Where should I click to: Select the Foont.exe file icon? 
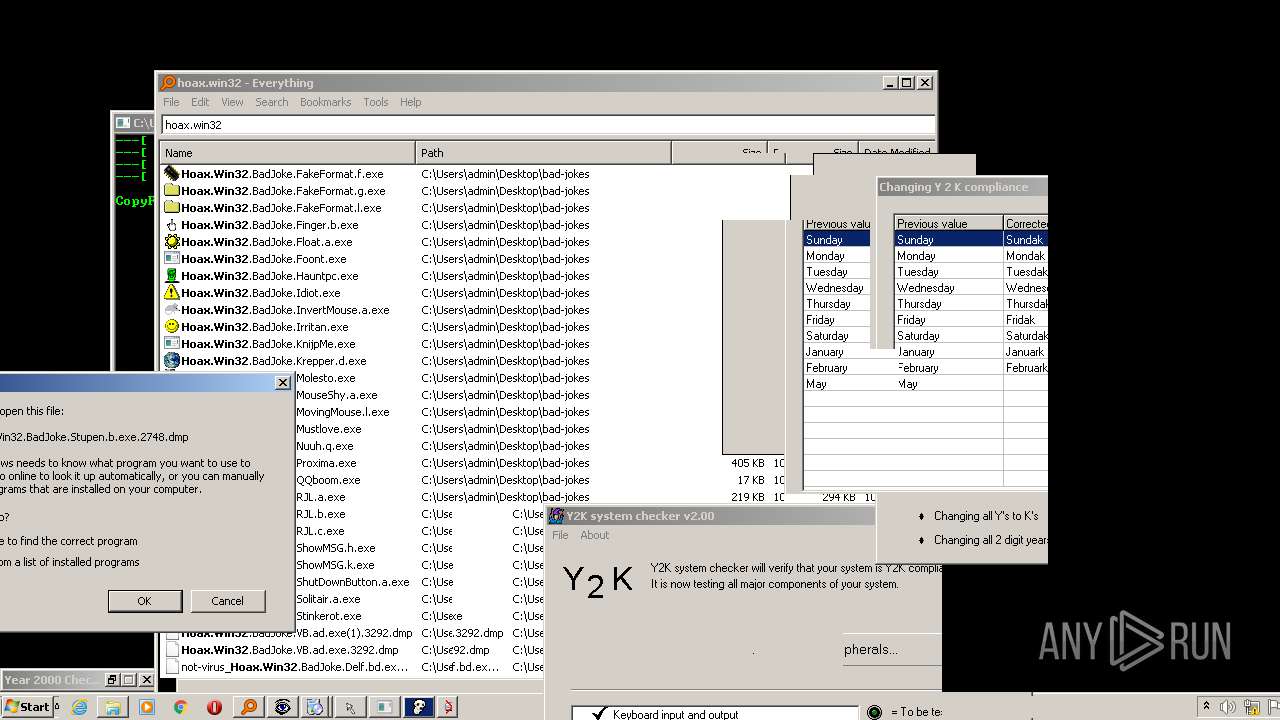pyautogui.click(x=172, y=259)
